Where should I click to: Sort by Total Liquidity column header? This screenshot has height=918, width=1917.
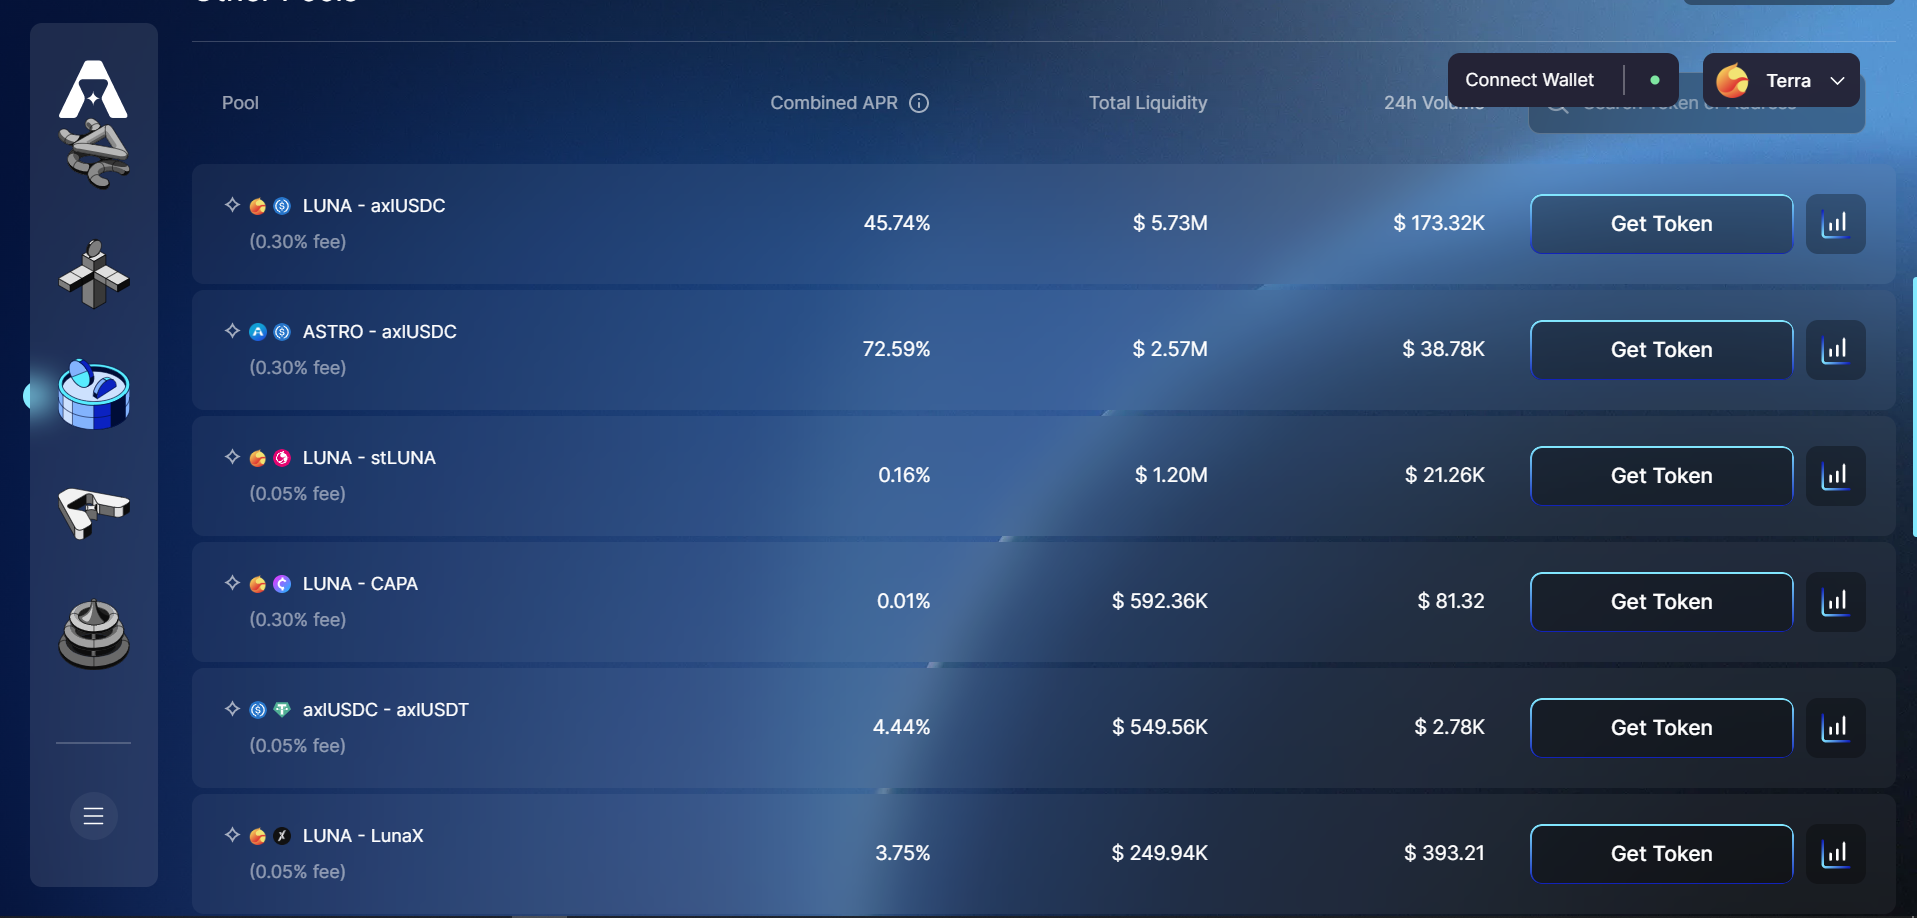(1148, 103)
